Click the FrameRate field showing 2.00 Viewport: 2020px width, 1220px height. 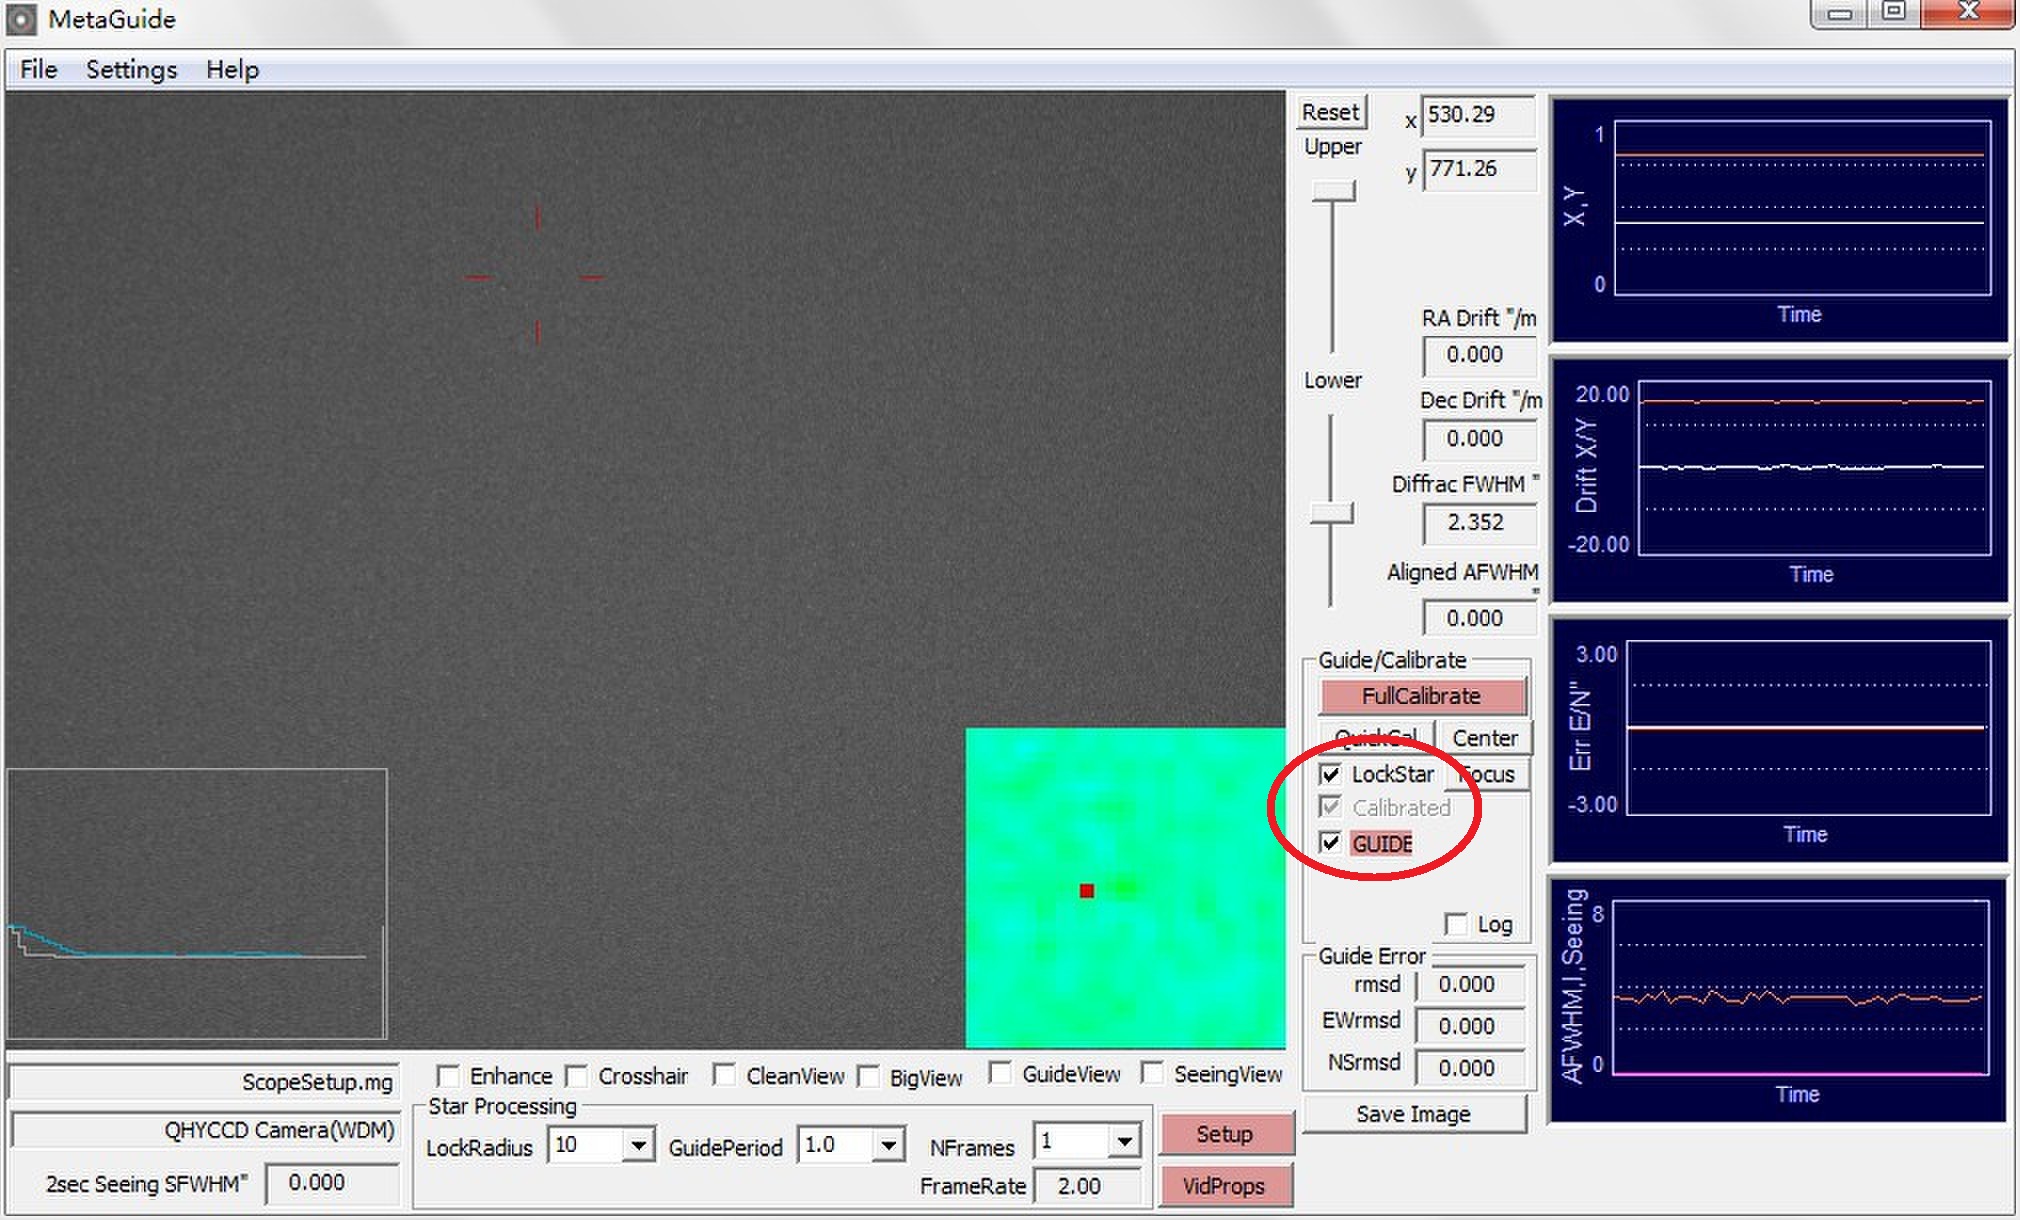1086,1186
